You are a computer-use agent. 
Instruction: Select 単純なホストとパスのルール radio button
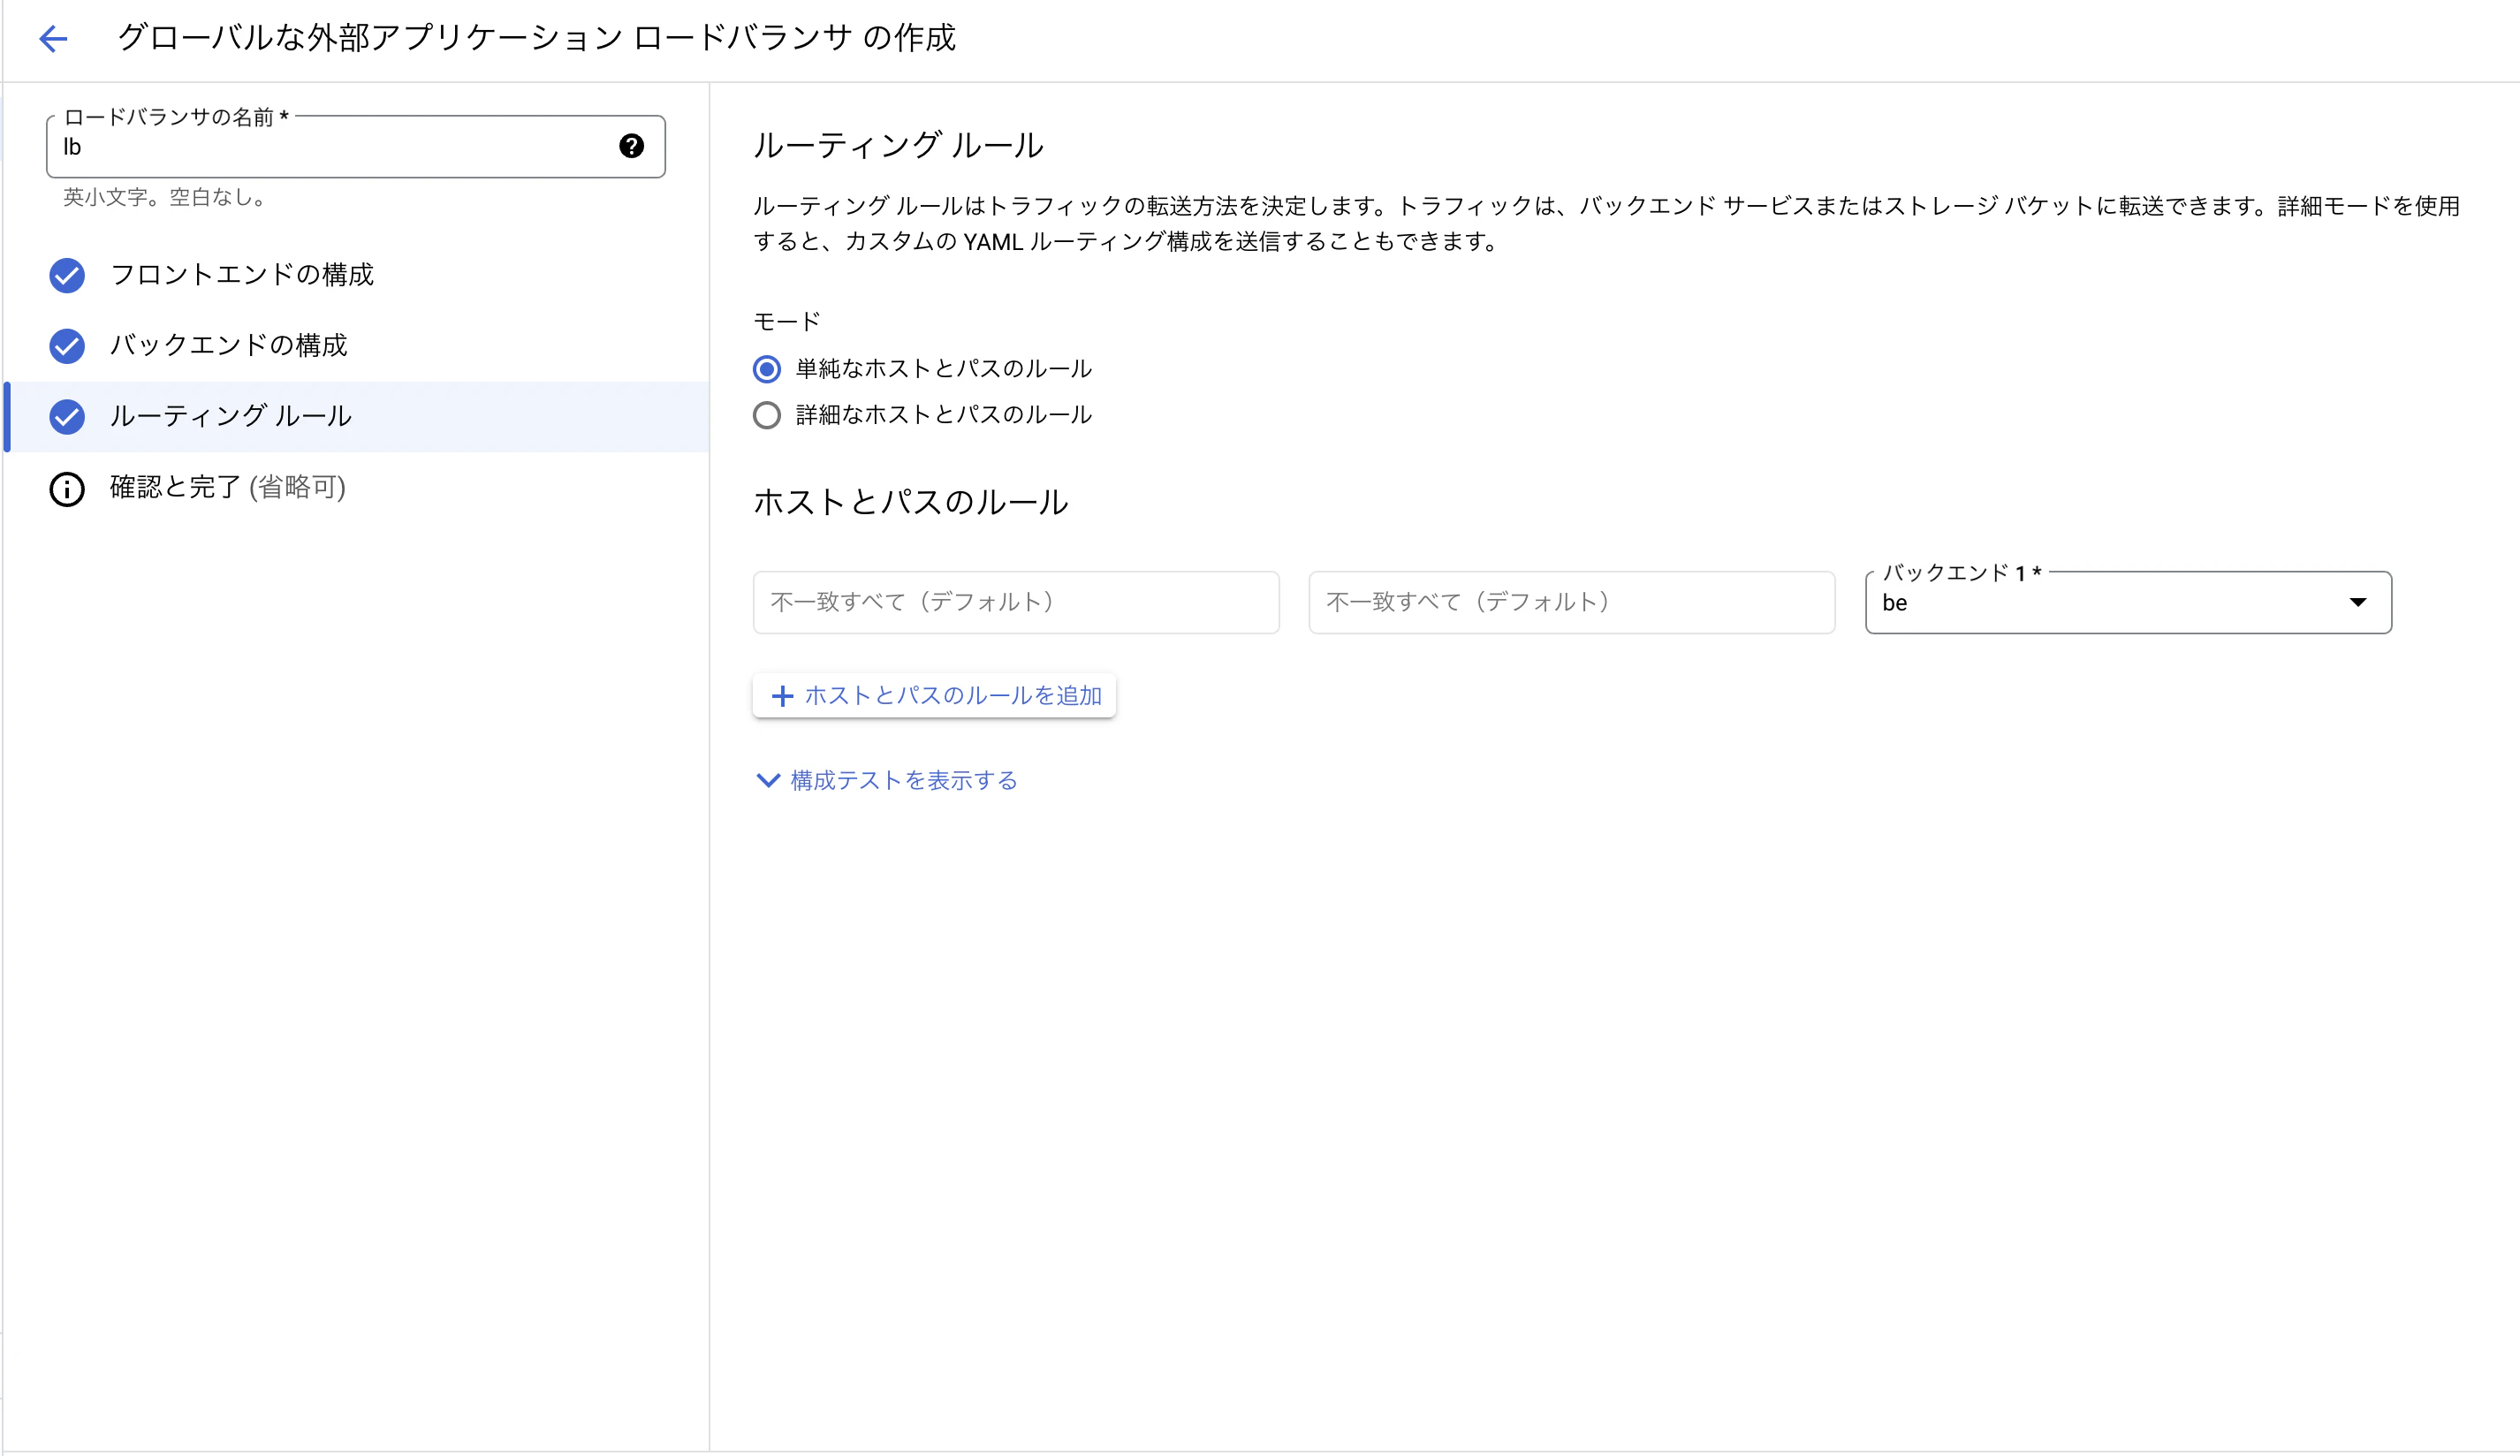(x=767, y=369)
